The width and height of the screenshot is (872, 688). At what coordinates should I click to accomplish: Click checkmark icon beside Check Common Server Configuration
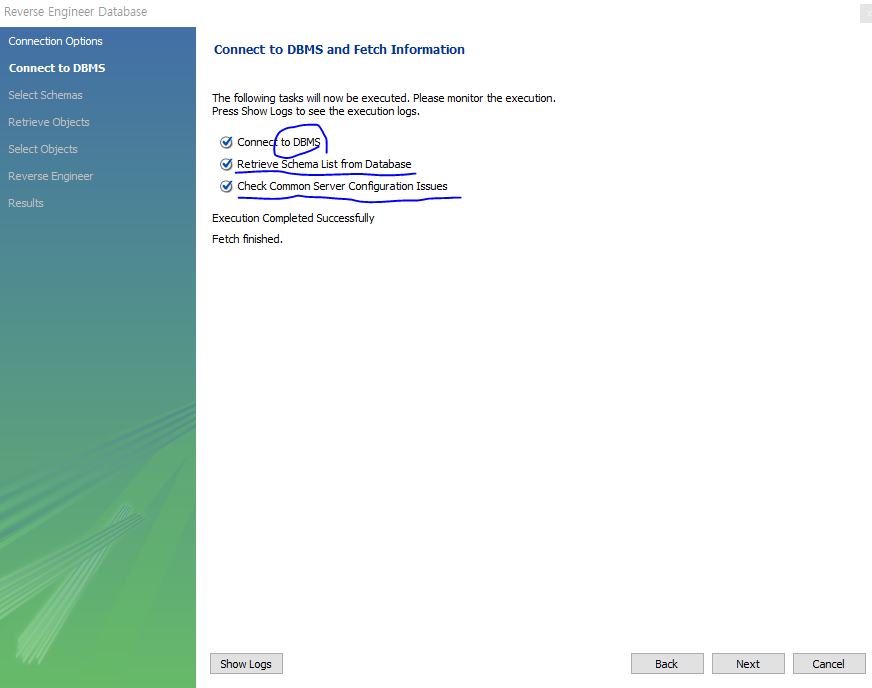(x=226, y=186)
